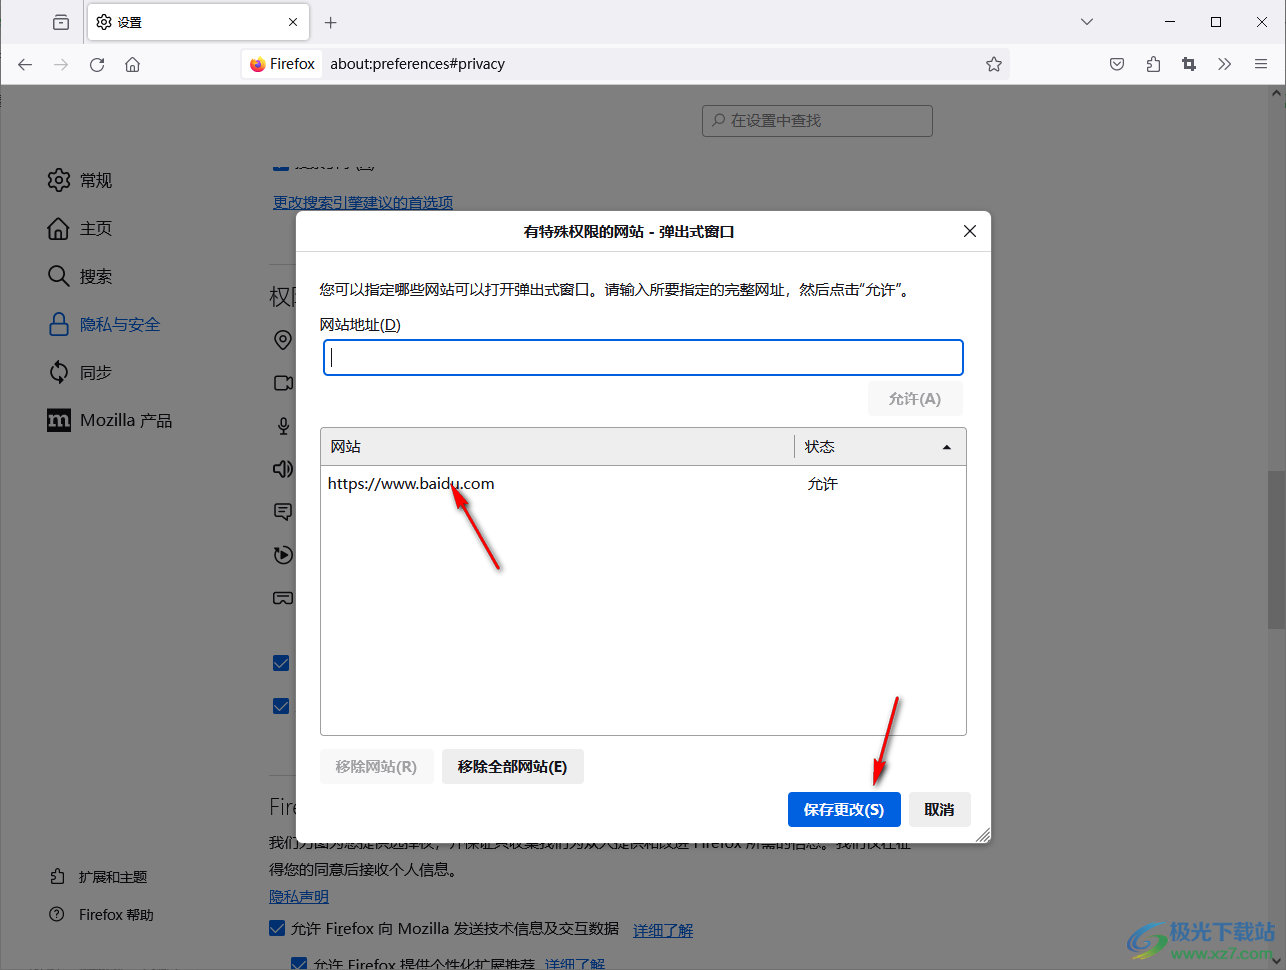The image size is (1286, 970).
Task: Click the microphone permission icon
Action: point(283,426)
